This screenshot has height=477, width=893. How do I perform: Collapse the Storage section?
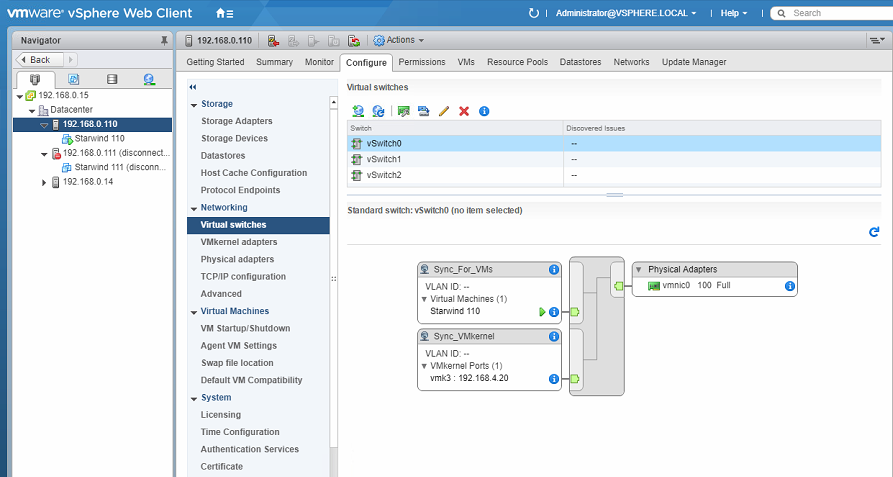point(194,105)
